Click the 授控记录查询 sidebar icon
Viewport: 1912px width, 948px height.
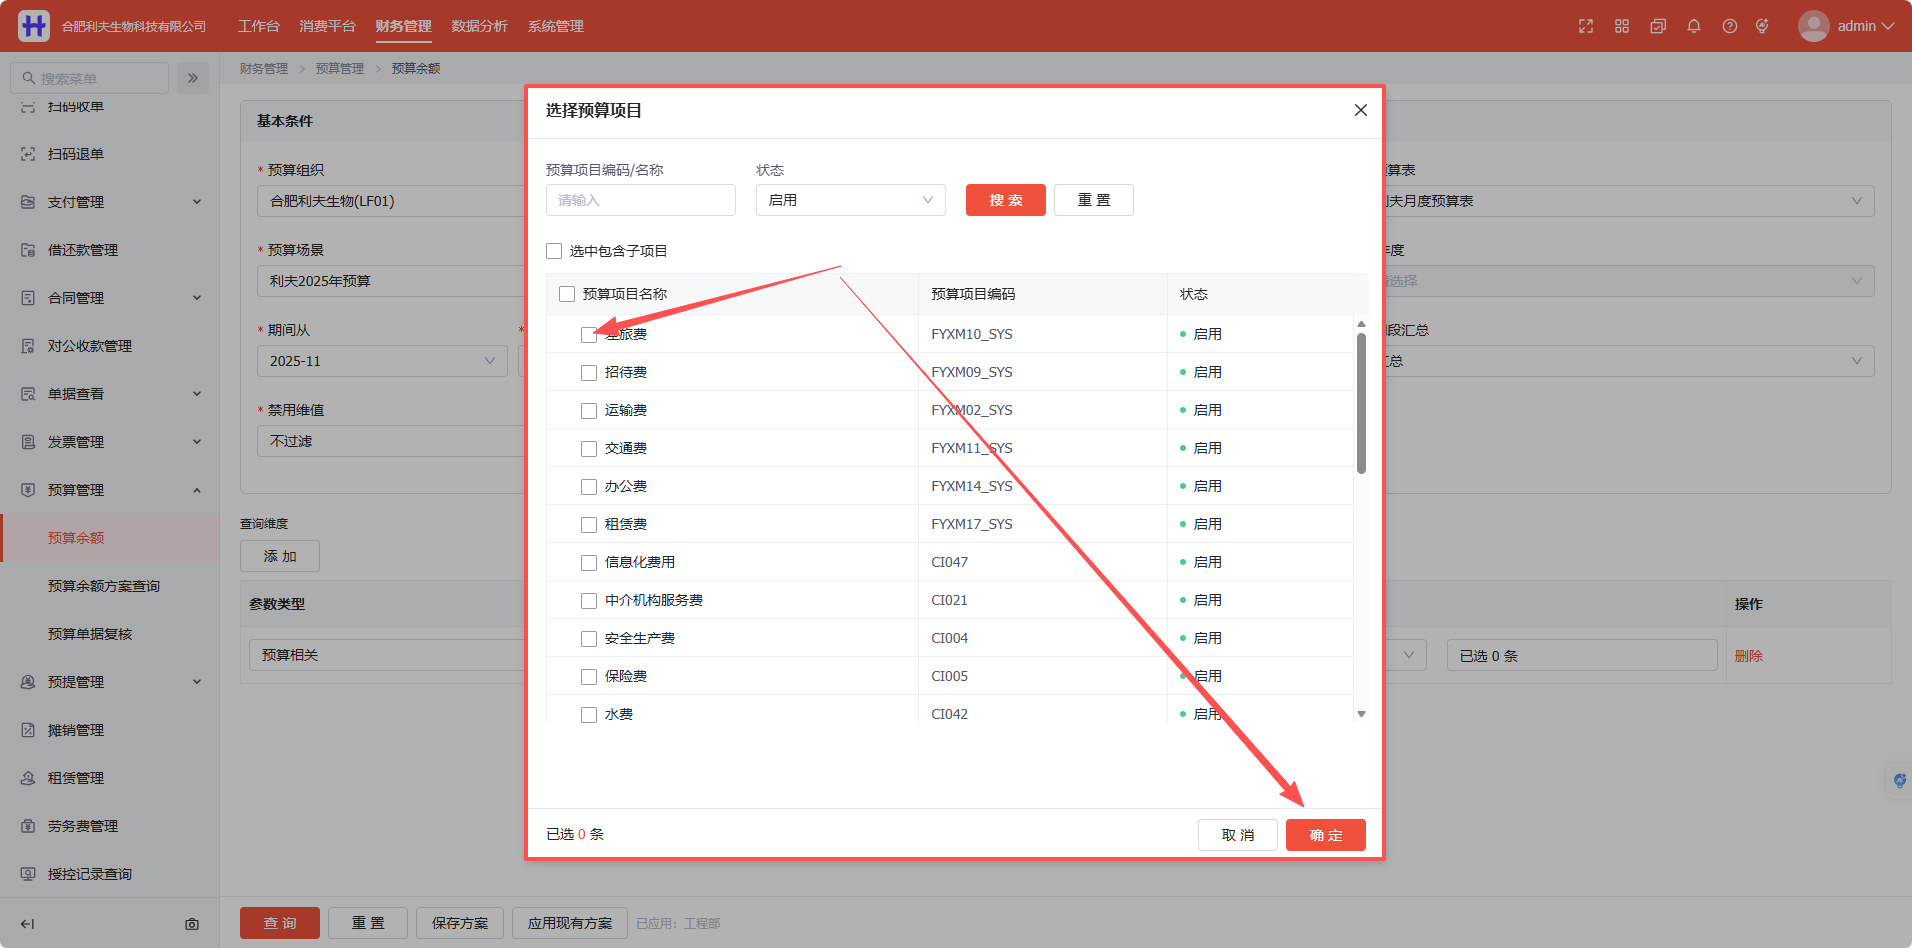pos(28,874)
